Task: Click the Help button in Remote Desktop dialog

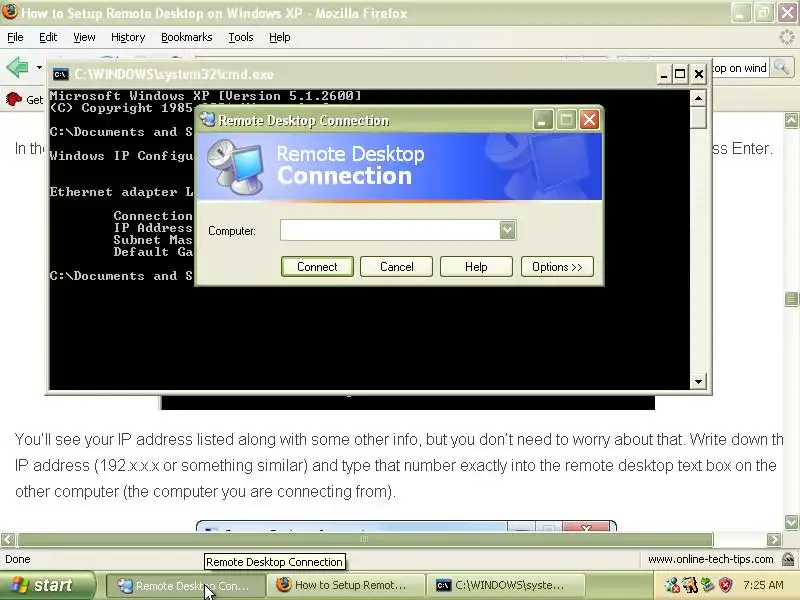Action: pyautogui.click(x=476, y=267)
